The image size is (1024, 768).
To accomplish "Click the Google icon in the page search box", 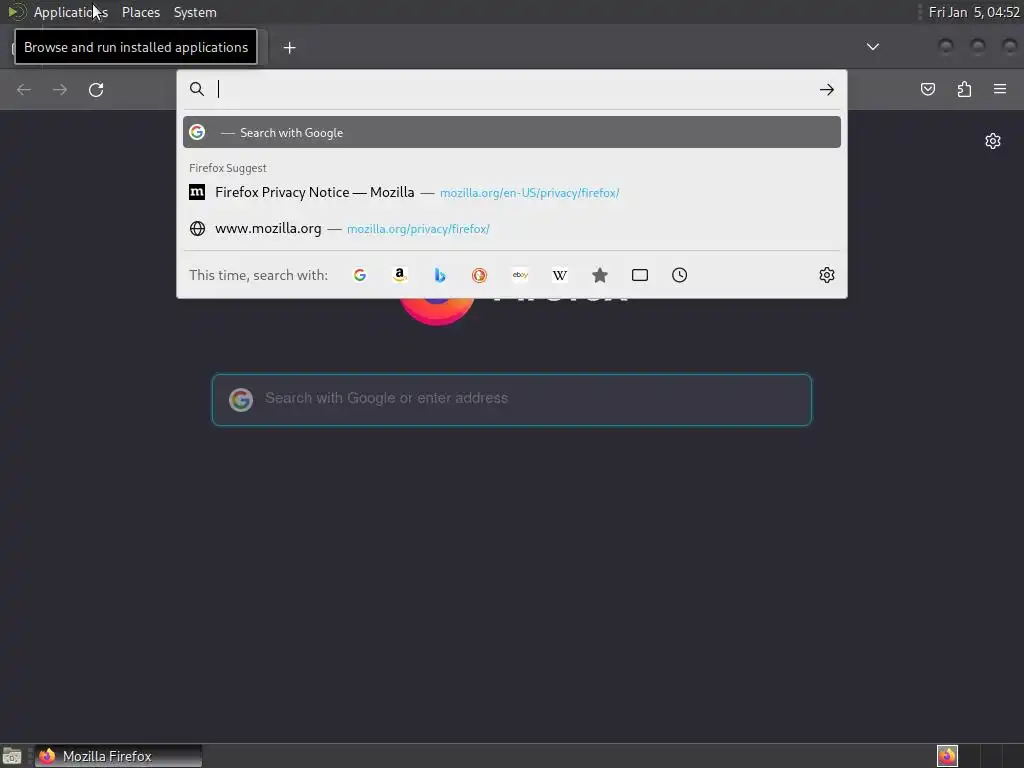I will coord(241,399).
